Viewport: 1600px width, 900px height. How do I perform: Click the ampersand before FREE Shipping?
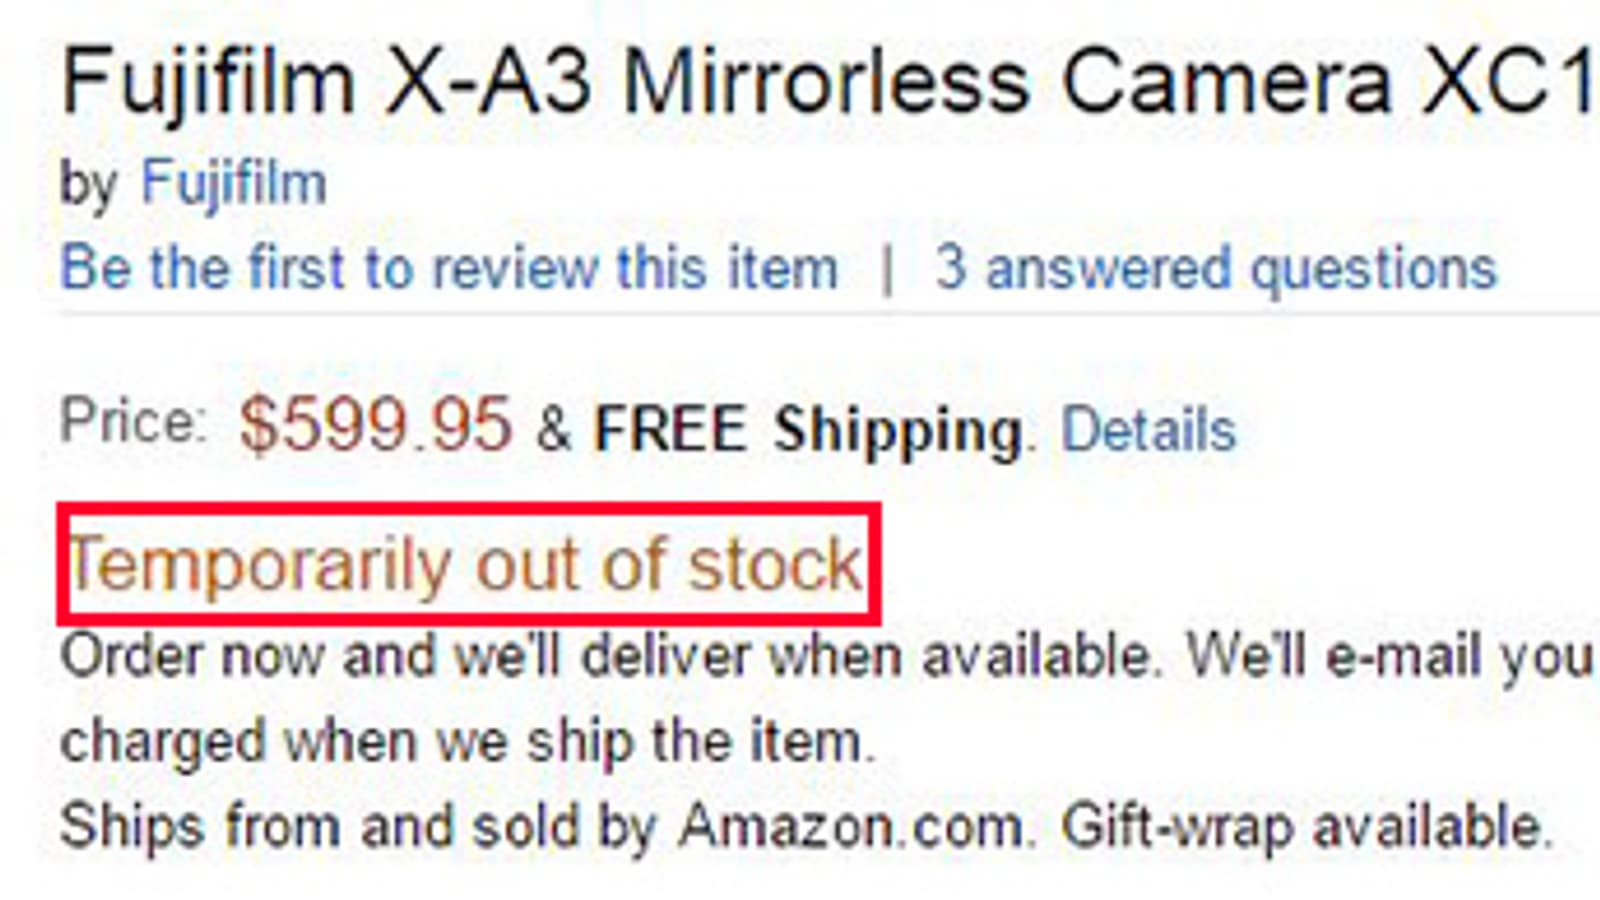pyautogui.click(x=553, y=430)
